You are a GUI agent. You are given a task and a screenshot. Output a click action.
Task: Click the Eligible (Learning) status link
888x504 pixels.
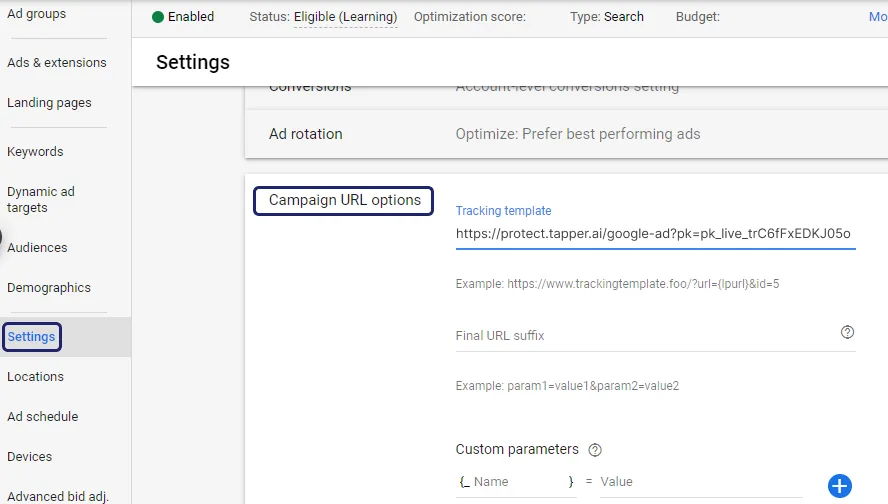pyautogui.click(x=345, y=17)
